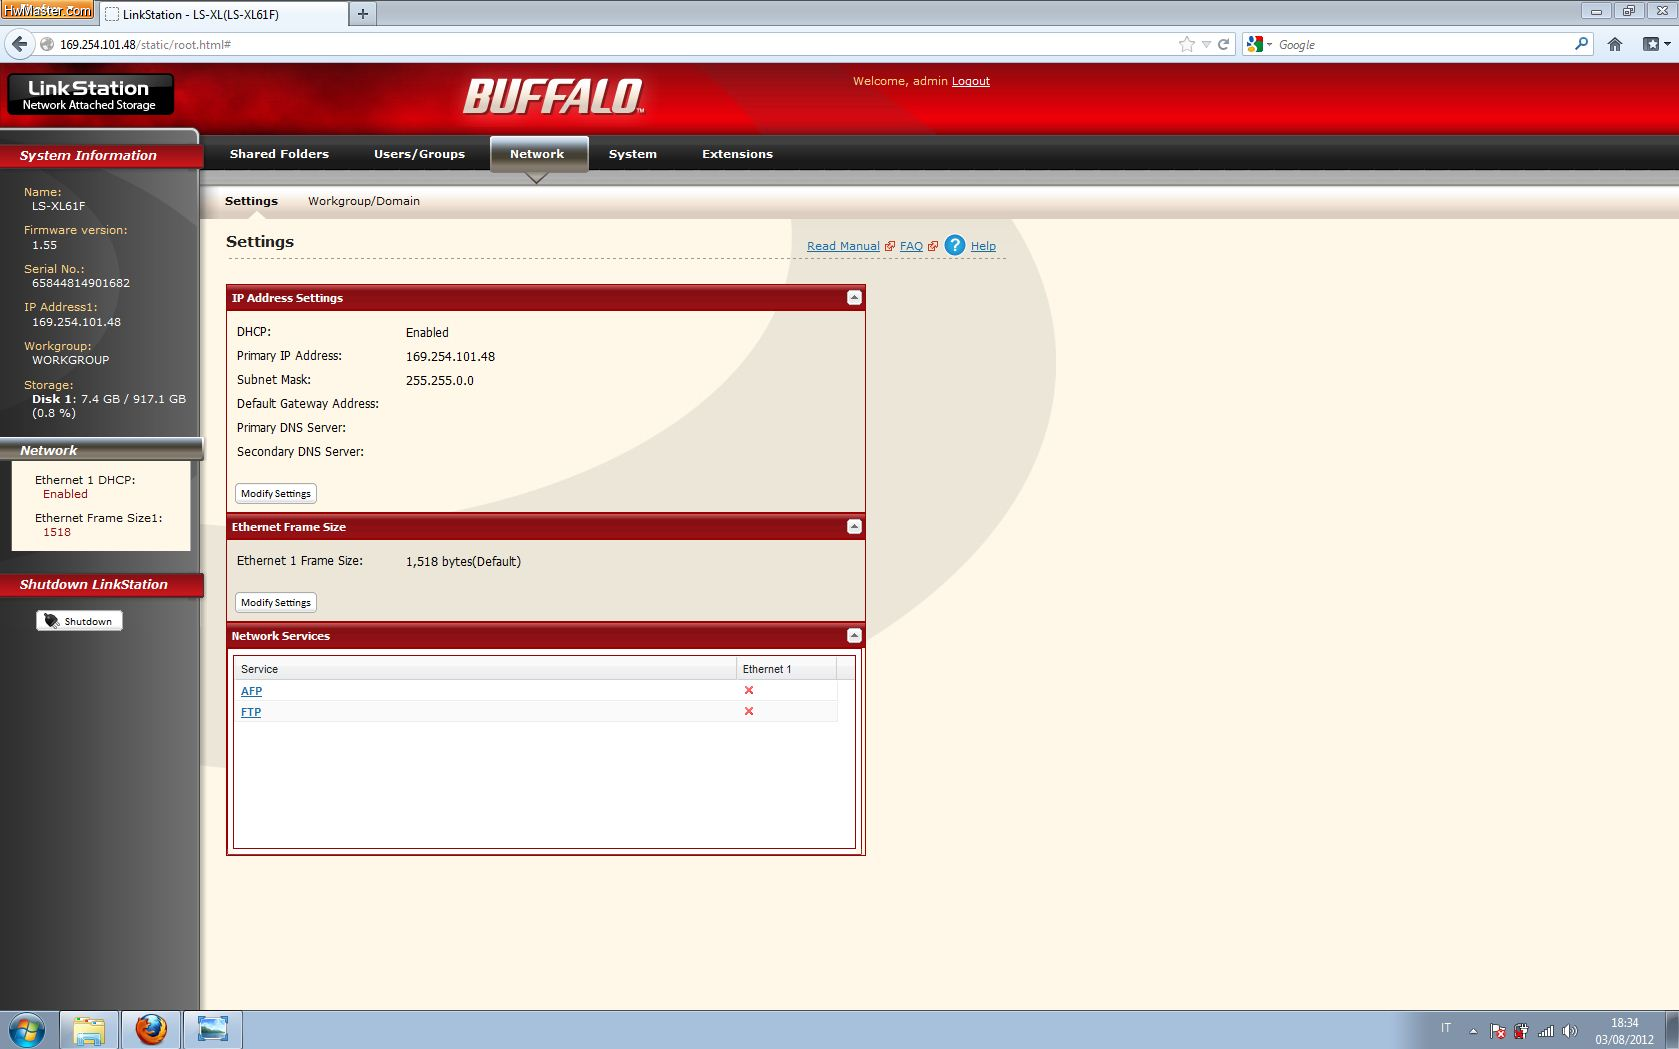
Task: Click Modify Settings under Ethernet Frame Size
Action: pyautogui.click(x=276, y=602)
